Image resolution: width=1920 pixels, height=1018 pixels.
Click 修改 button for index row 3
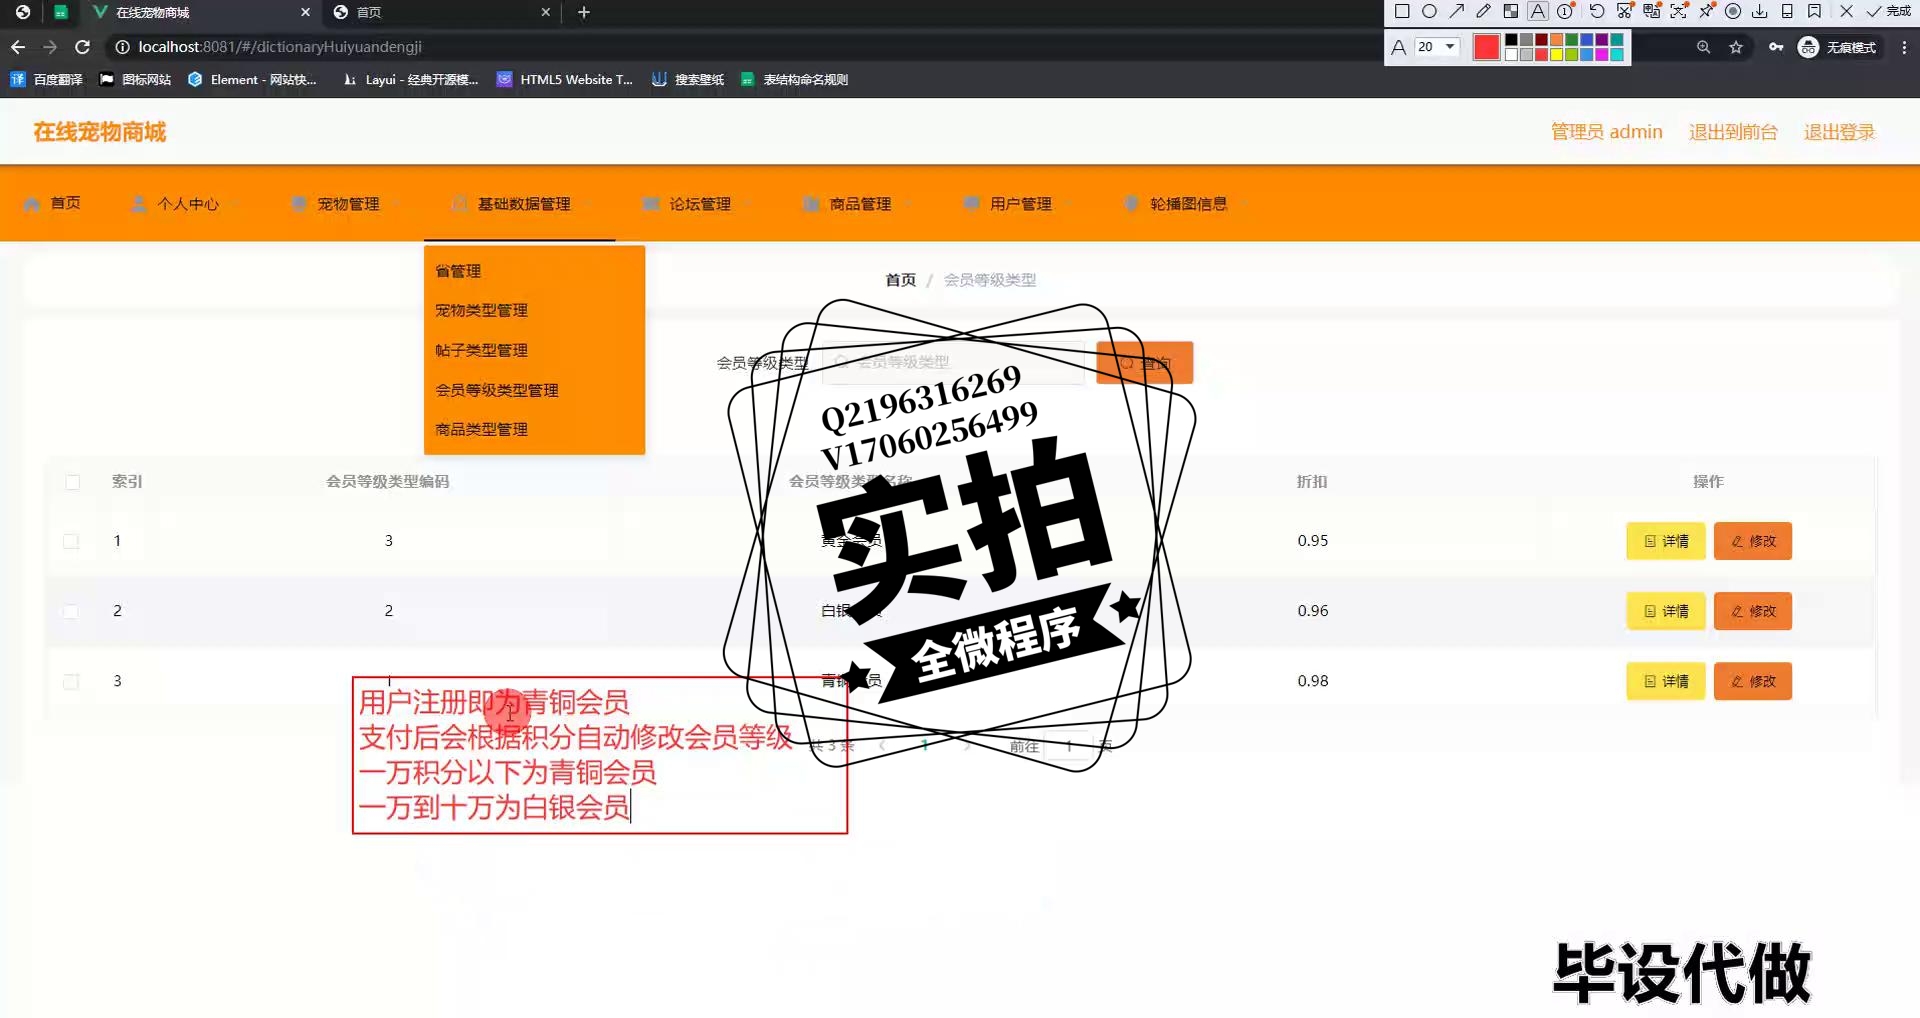pos(1753,681)
